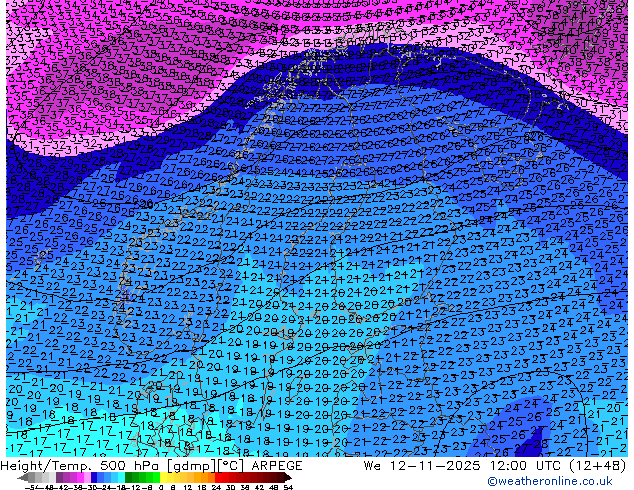Click the '(12+48)' forecast offset text
The image size is (634, 490).
597,466
